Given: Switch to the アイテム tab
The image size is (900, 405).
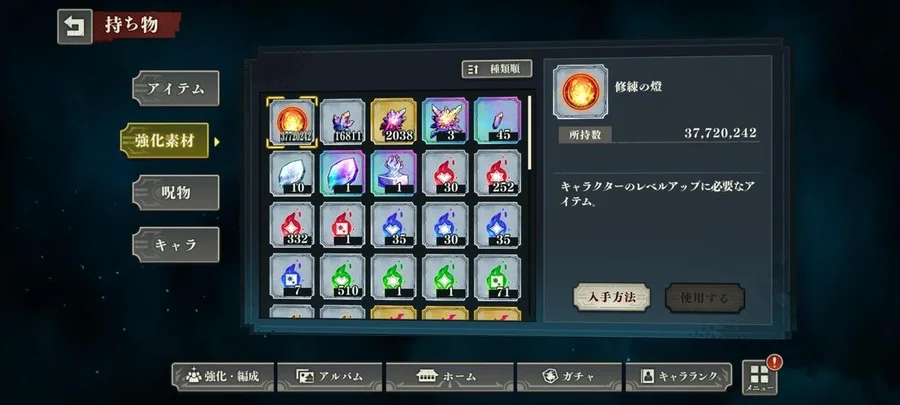Looking at the screenshot, I should click(x=176, y=88).
